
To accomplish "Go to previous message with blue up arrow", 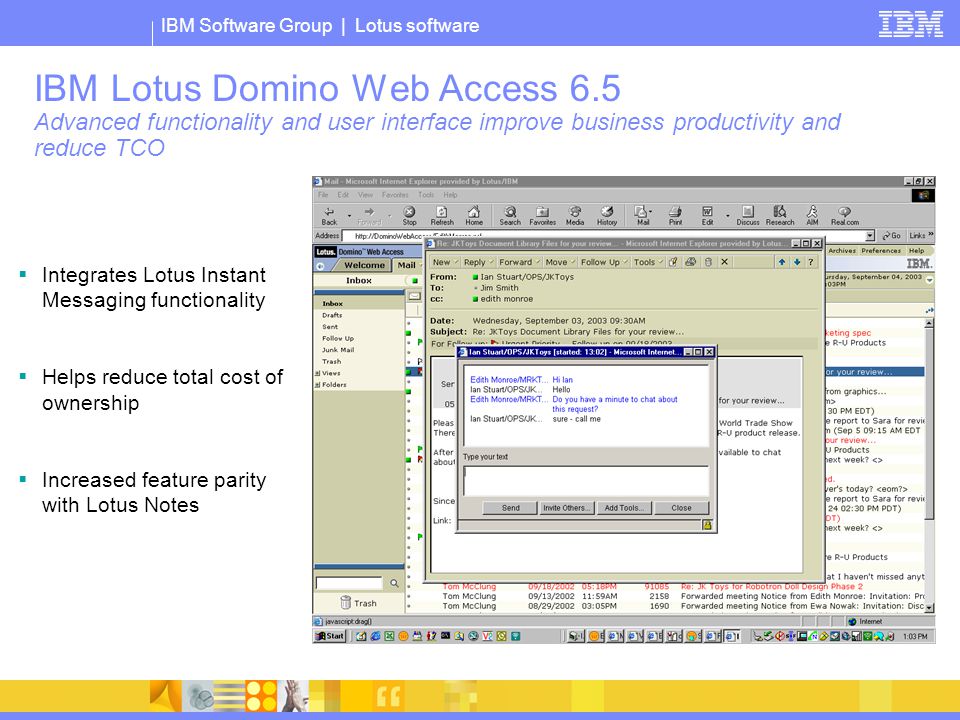I will point(782,262).
